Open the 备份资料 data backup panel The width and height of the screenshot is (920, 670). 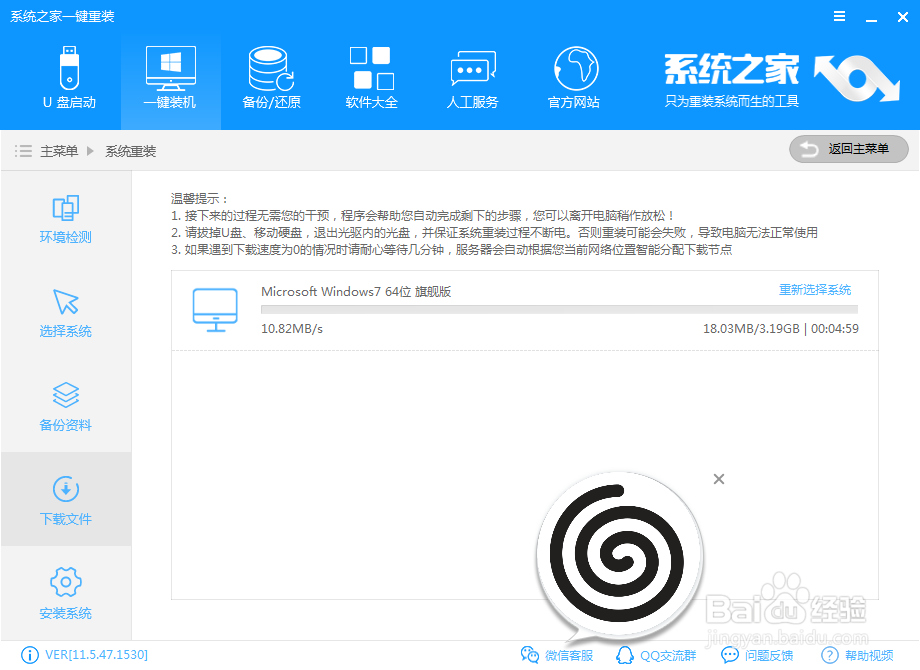click(x=64, y=406)
